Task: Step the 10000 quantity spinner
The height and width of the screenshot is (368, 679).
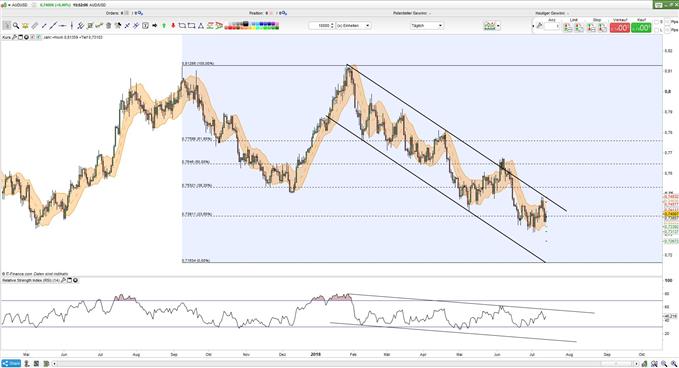Action: (x=332, y=26)
